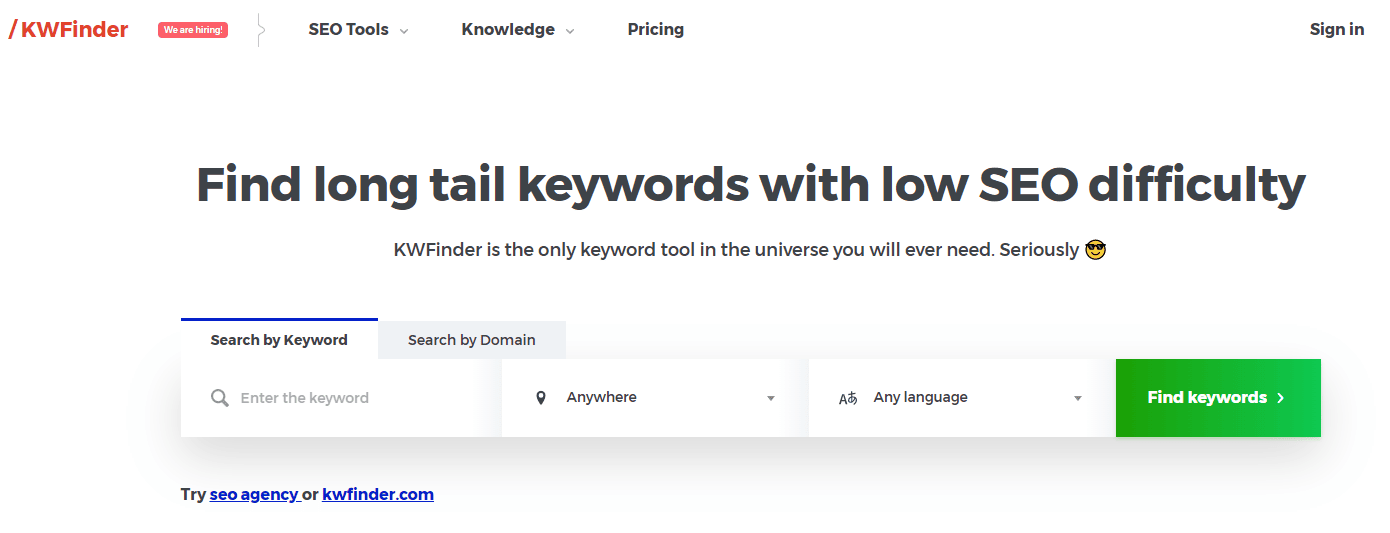
Task: Open the Any language dropdown
Action: coord(962,398)
